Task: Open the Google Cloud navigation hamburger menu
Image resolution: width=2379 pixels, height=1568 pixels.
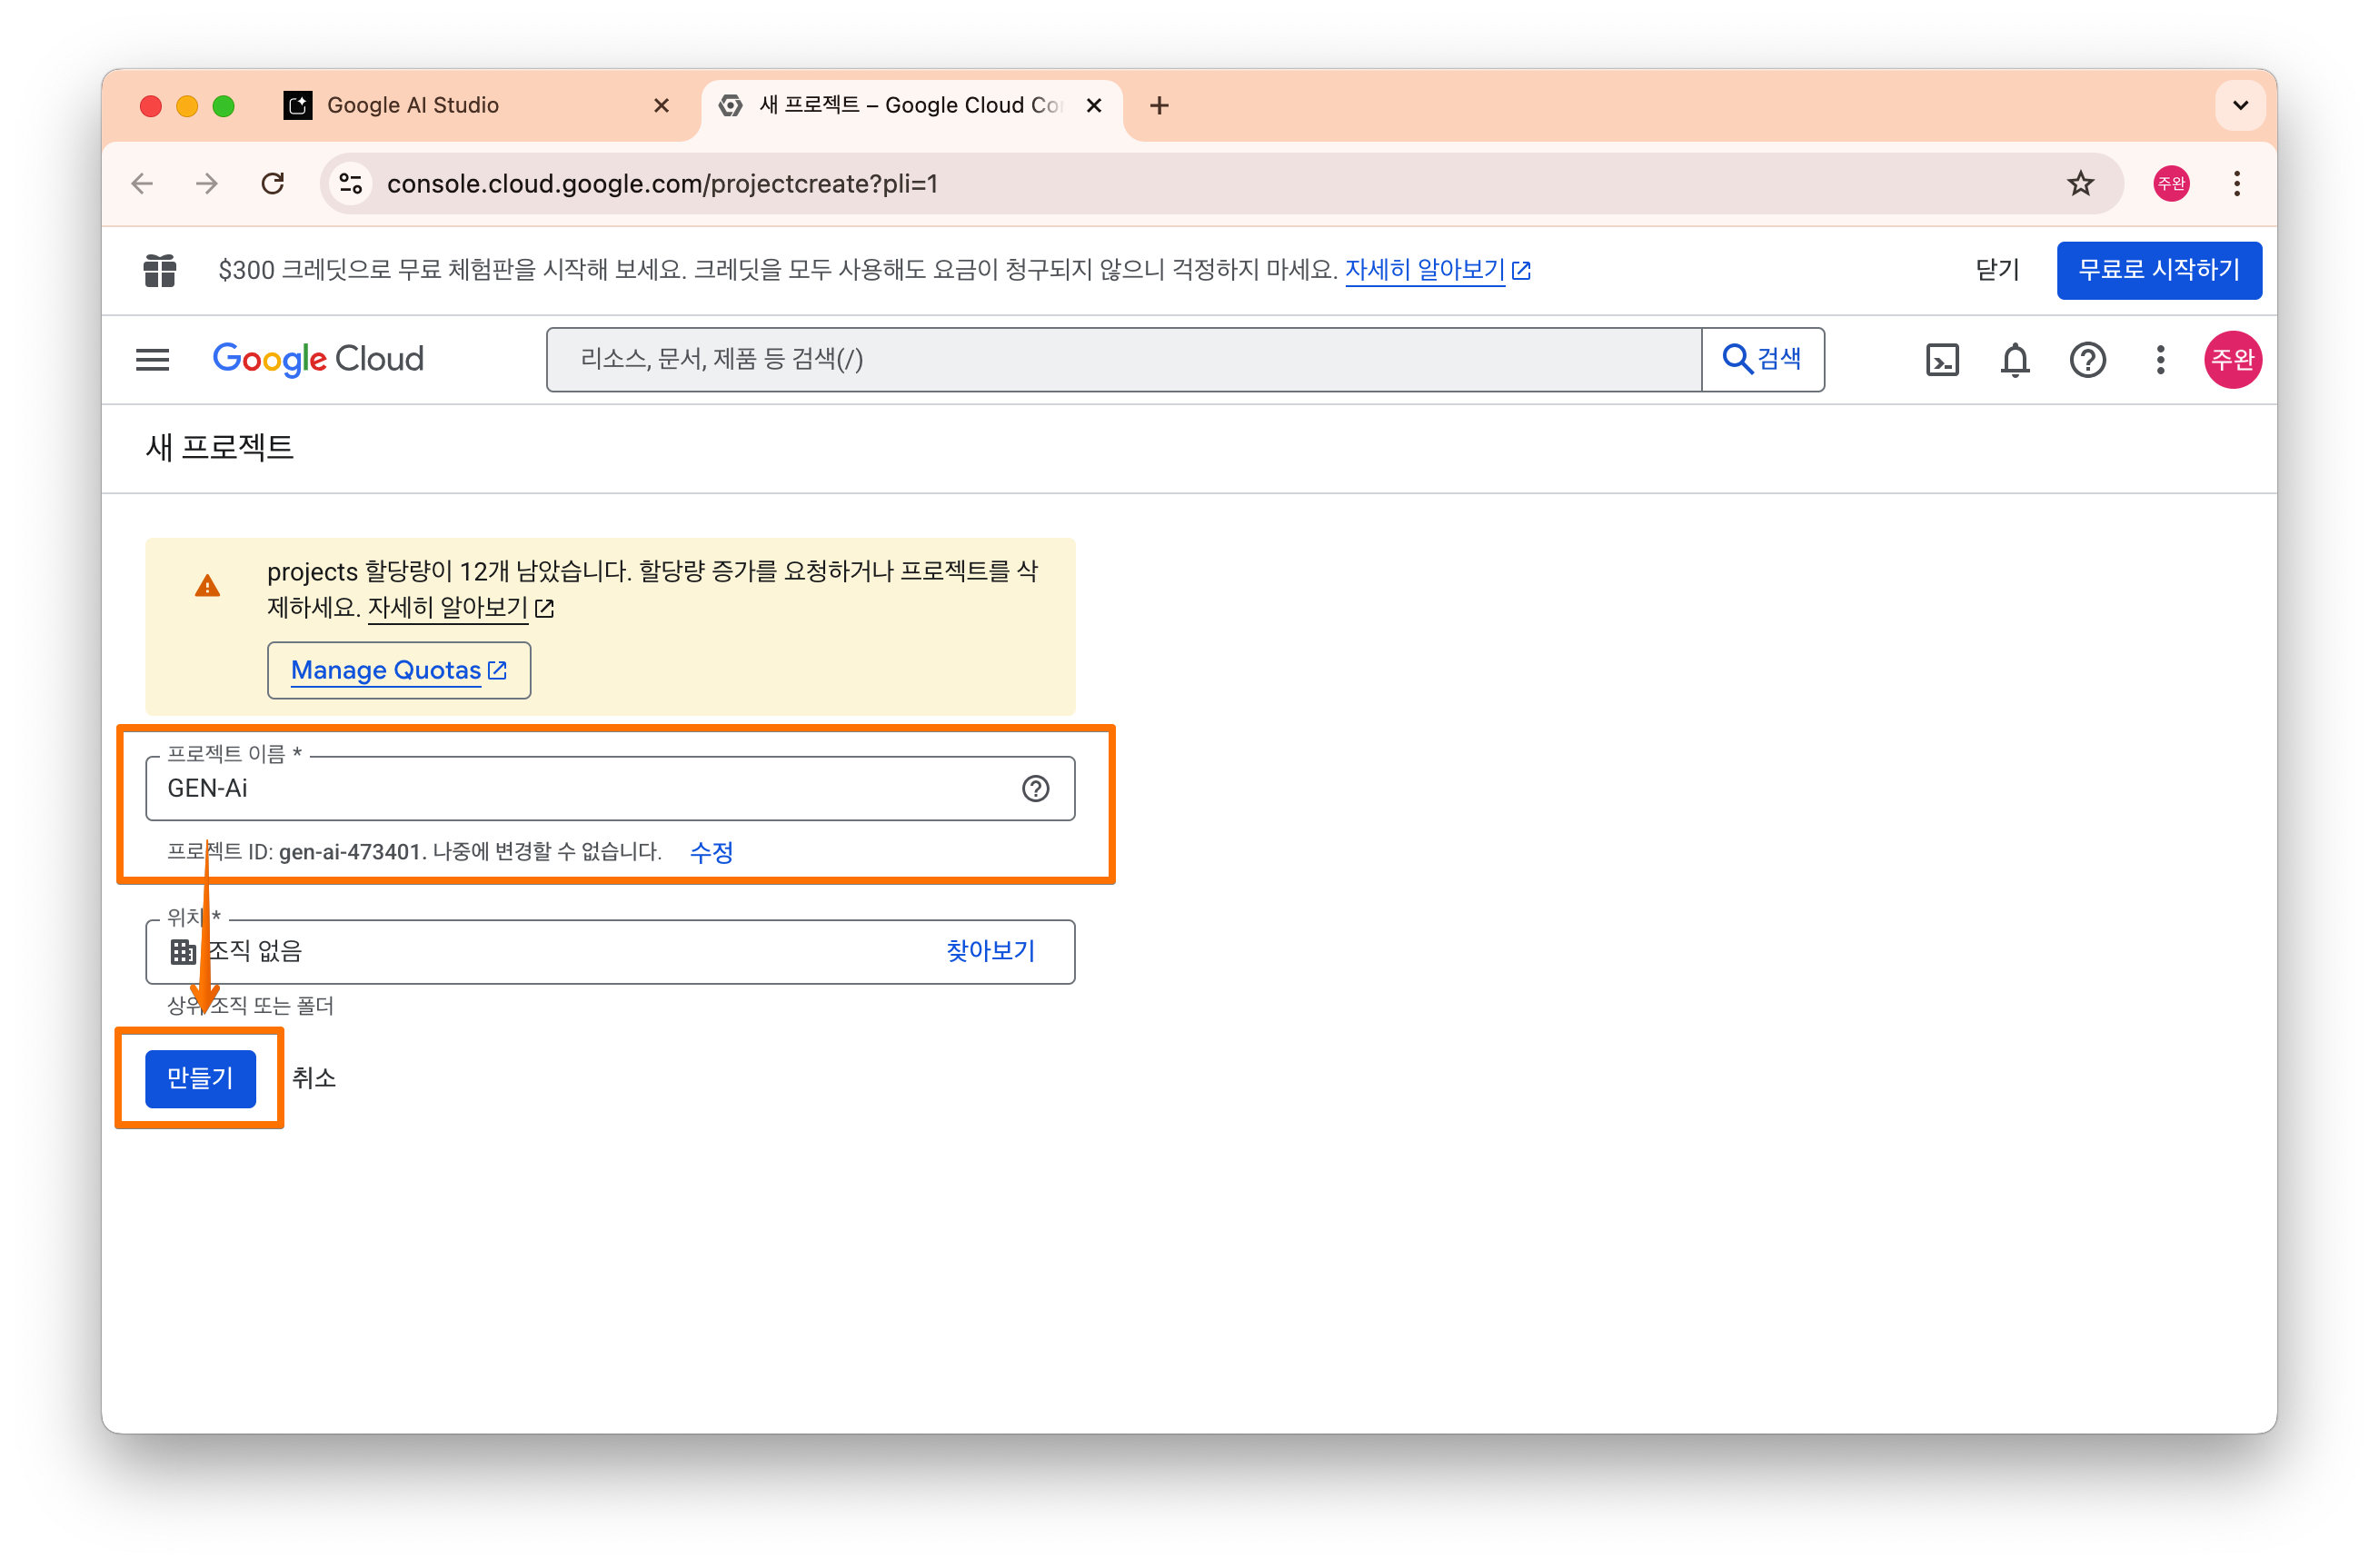Action: point(152,359)
